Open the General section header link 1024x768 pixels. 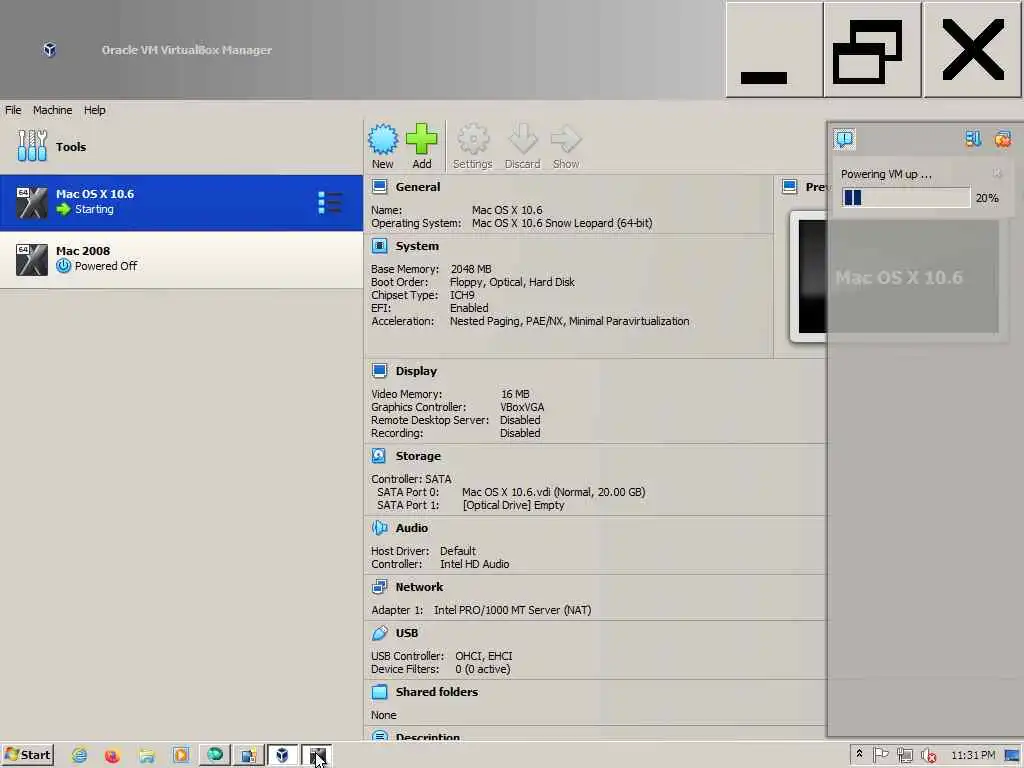418,187
